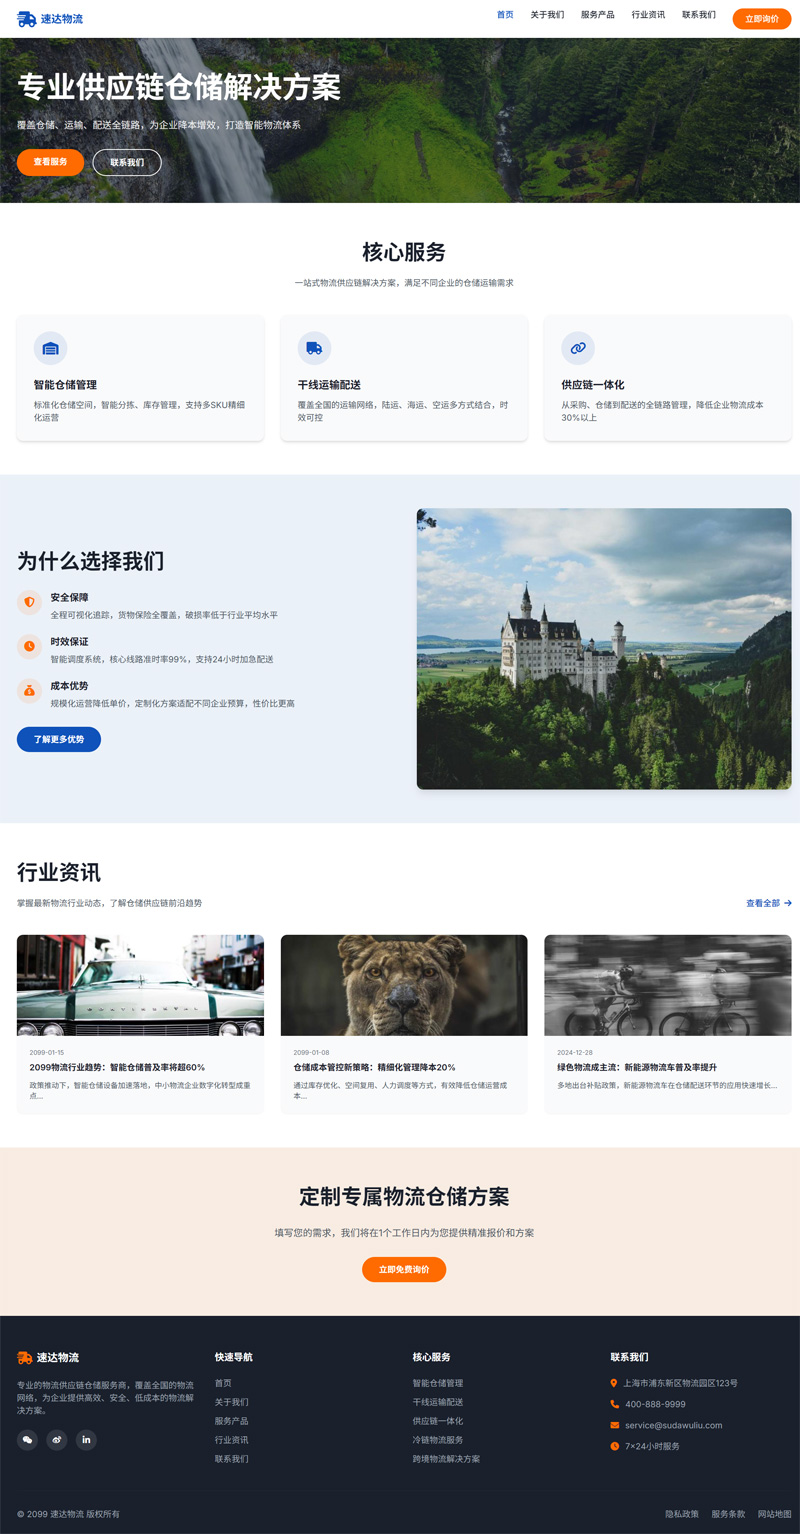Click the 隐私政策 link in the footer
The height and width of the screenshot is (1534, 800).
tap(683, 1513)
